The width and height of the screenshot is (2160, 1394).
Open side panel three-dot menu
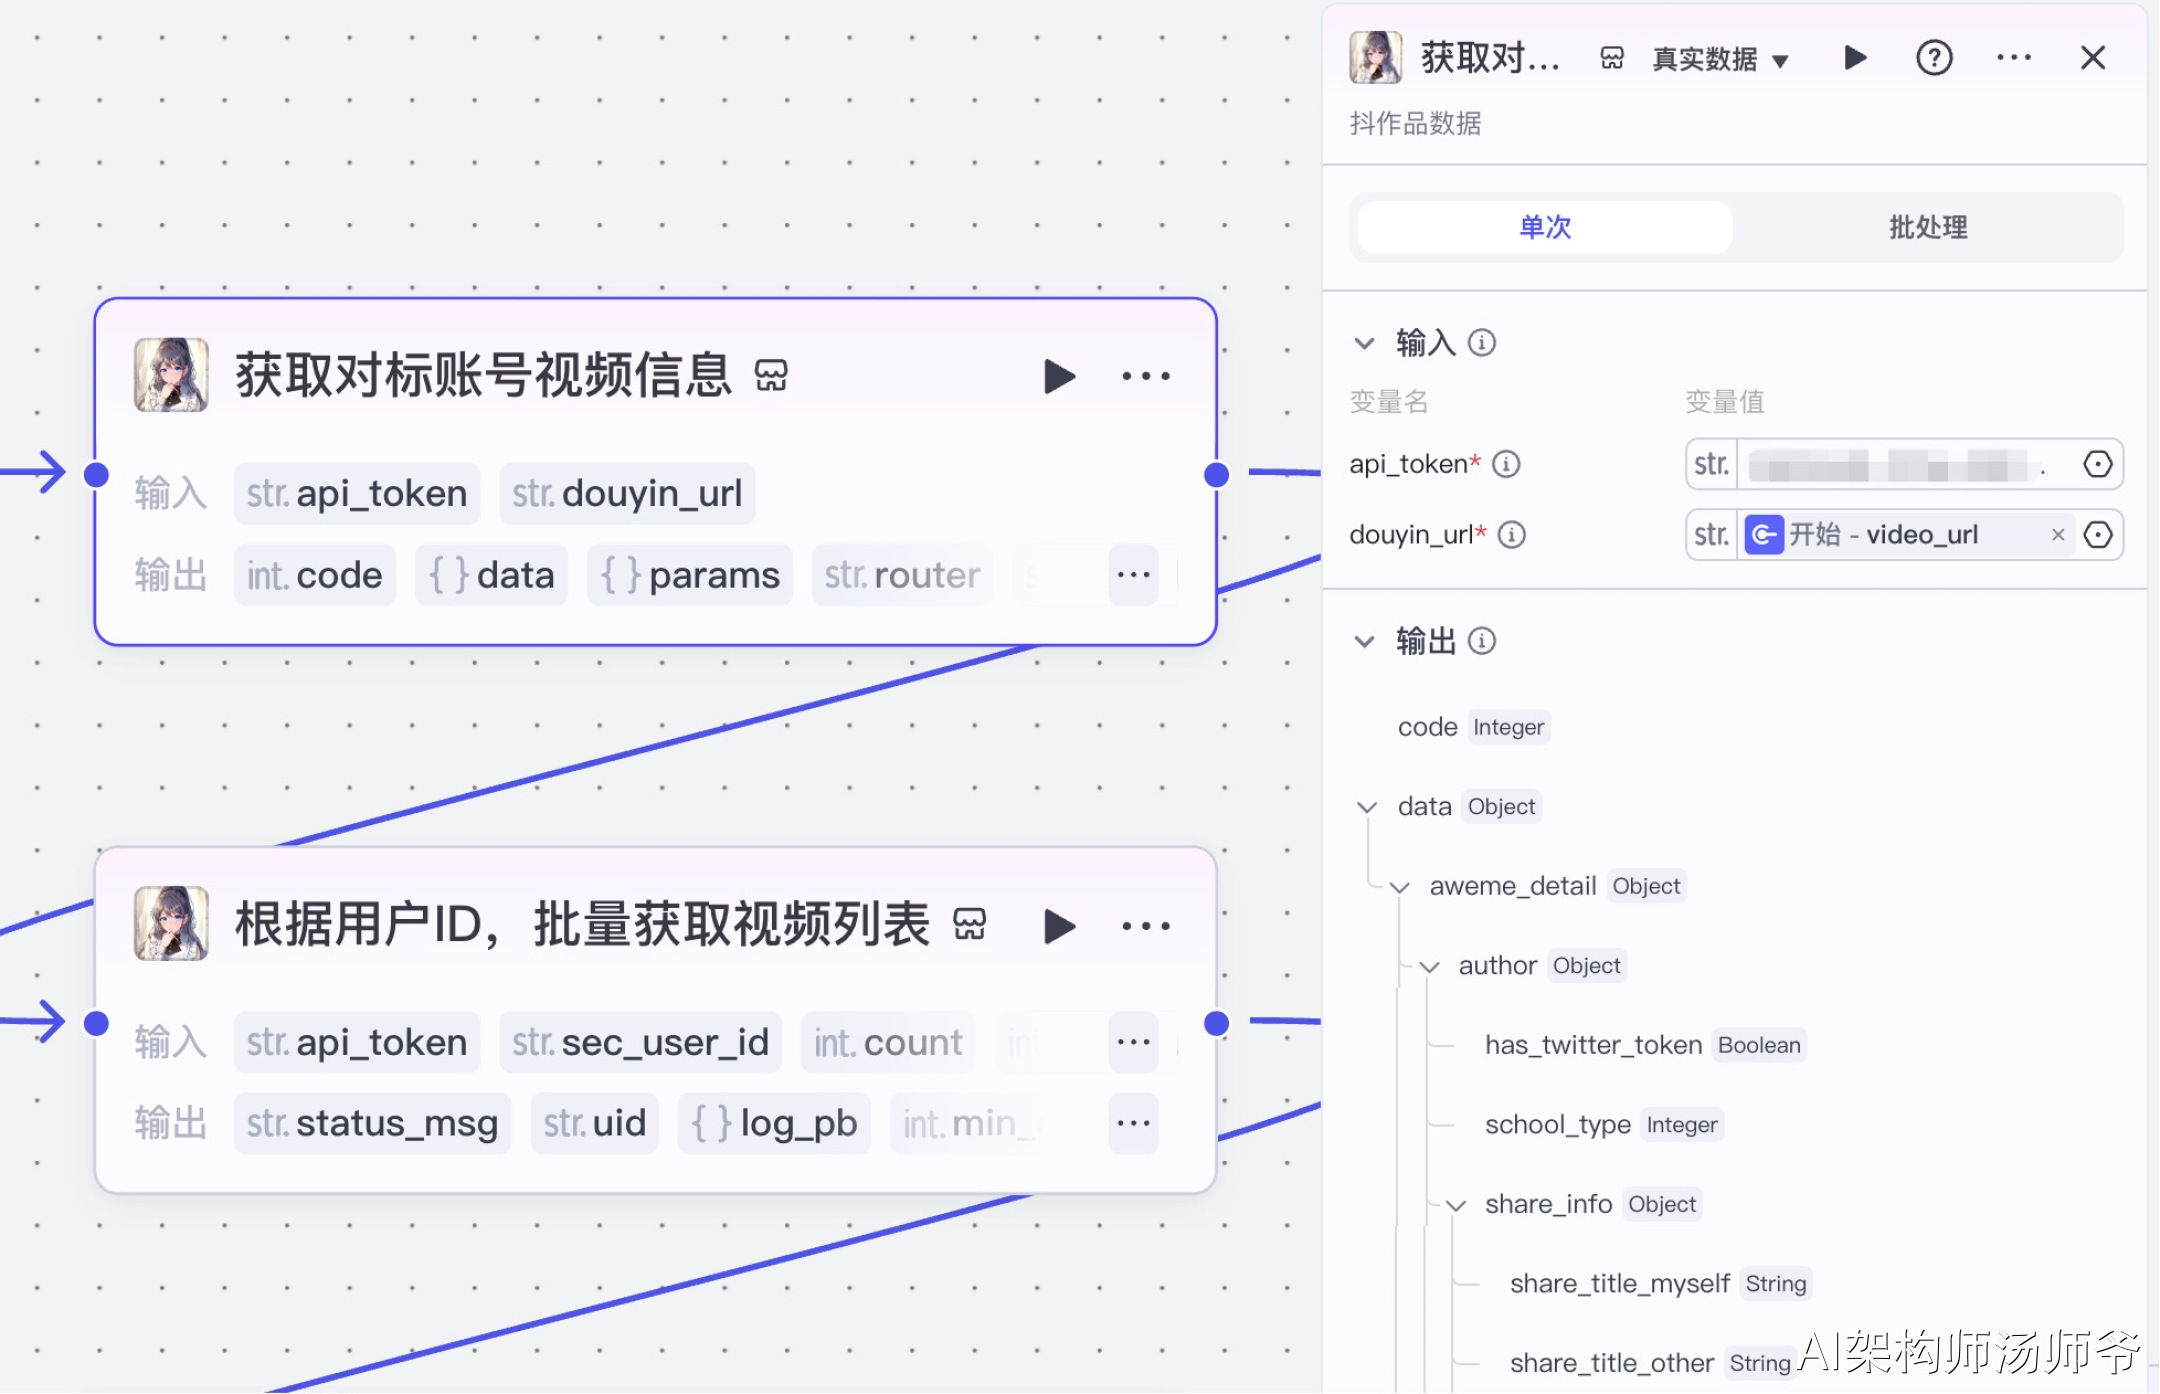(2013, 58)
